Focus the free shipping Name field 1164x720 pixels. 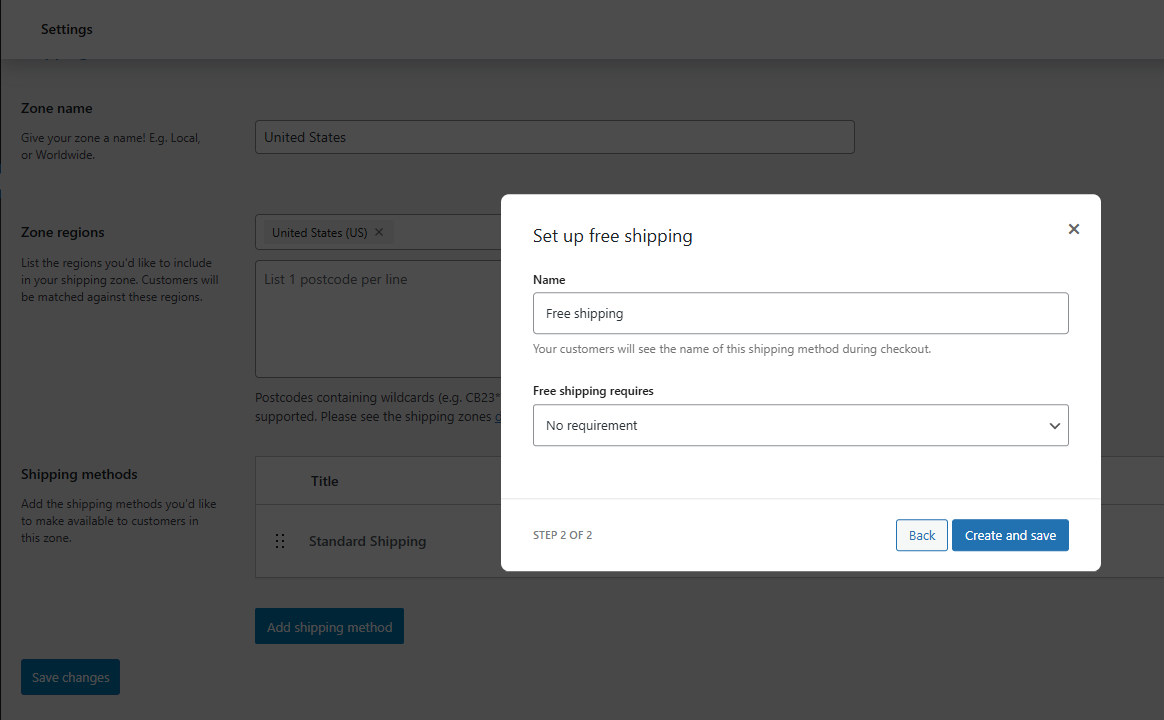pos(800,313)
